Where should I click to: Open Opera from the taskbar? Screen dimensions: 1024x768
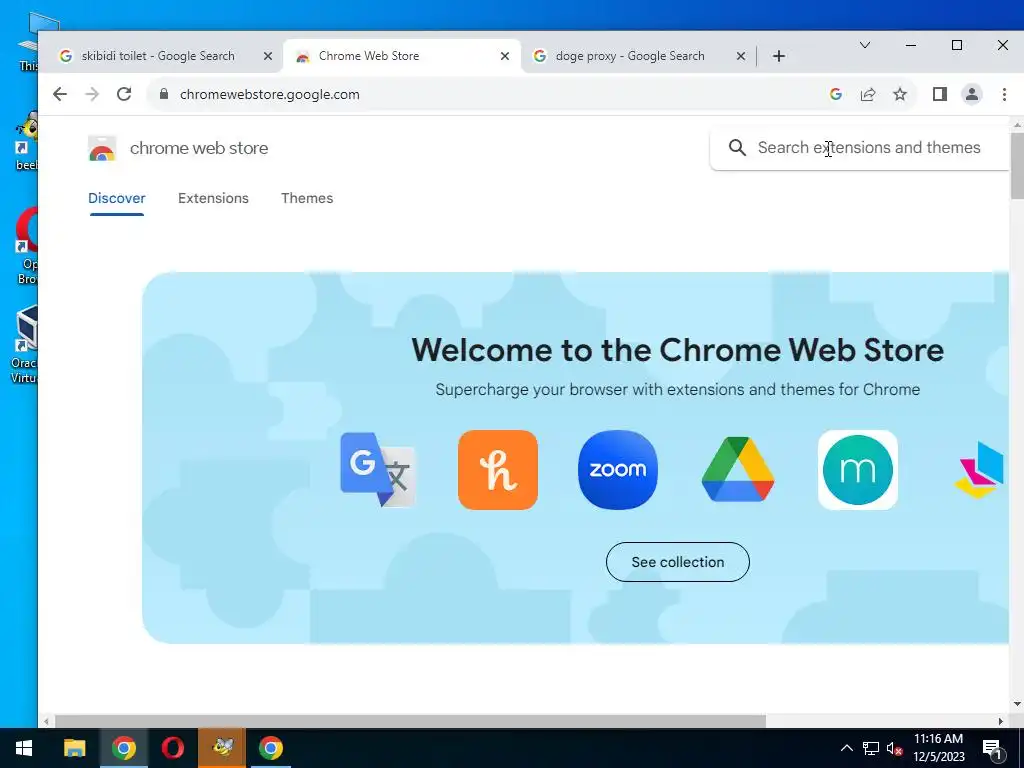point(172,748)
